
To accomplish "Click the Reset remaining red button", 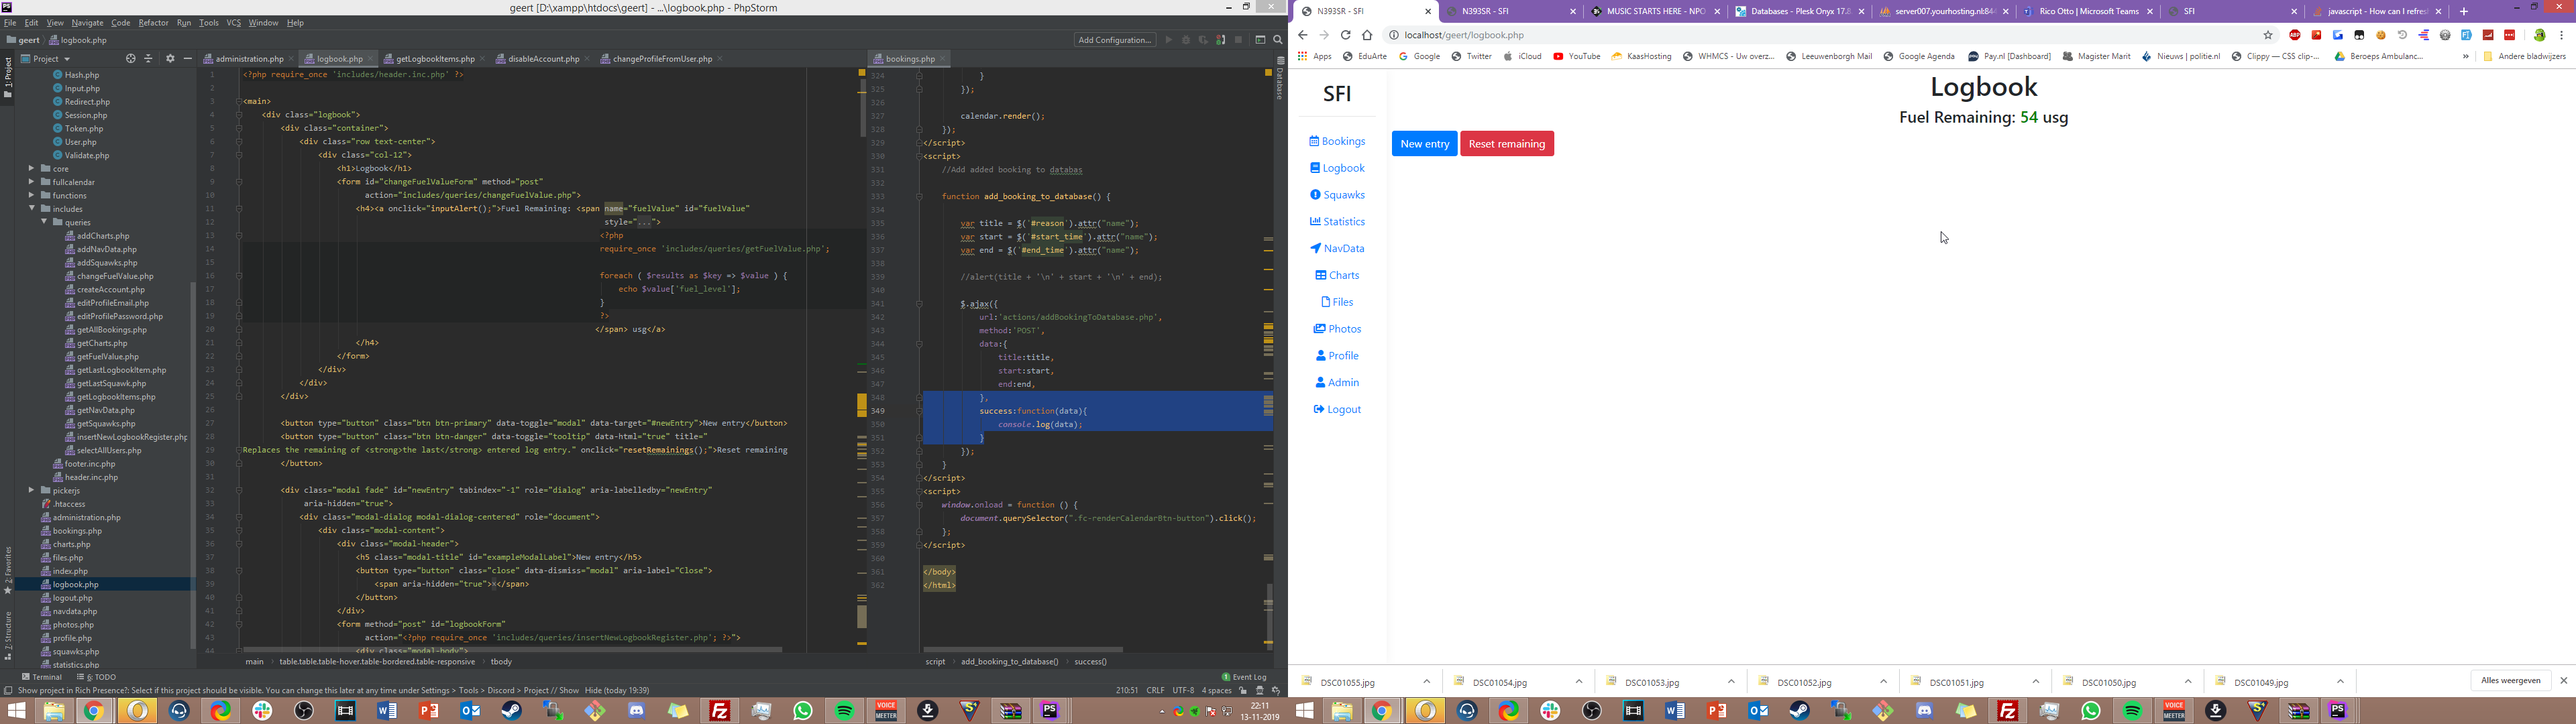I will (x=1506, y=144).
